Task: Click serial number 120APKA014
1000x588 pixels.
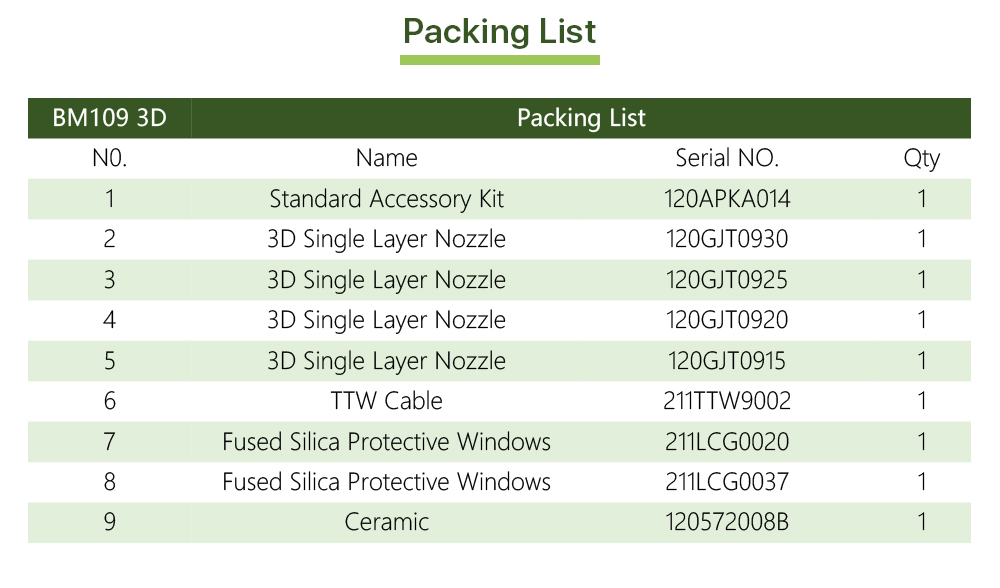Action: pos(727,199)
